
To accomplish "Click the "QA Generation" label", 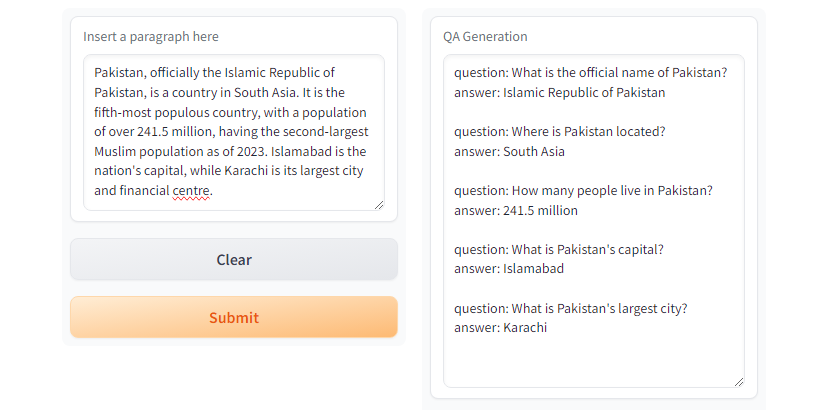I will coord(485,37).
